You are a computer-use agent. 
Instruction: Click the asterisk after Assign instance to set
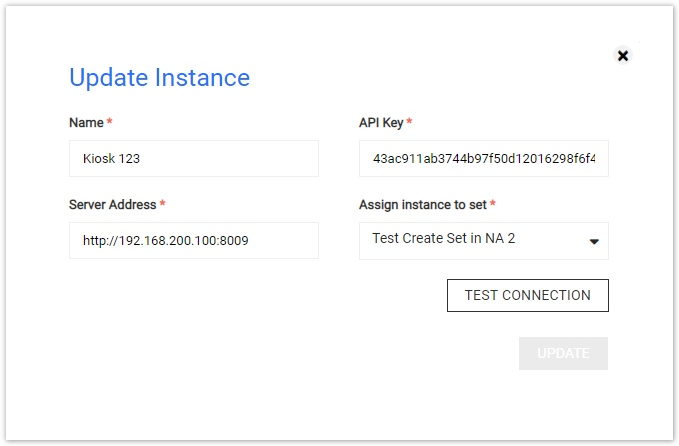[x=493, y=203]
